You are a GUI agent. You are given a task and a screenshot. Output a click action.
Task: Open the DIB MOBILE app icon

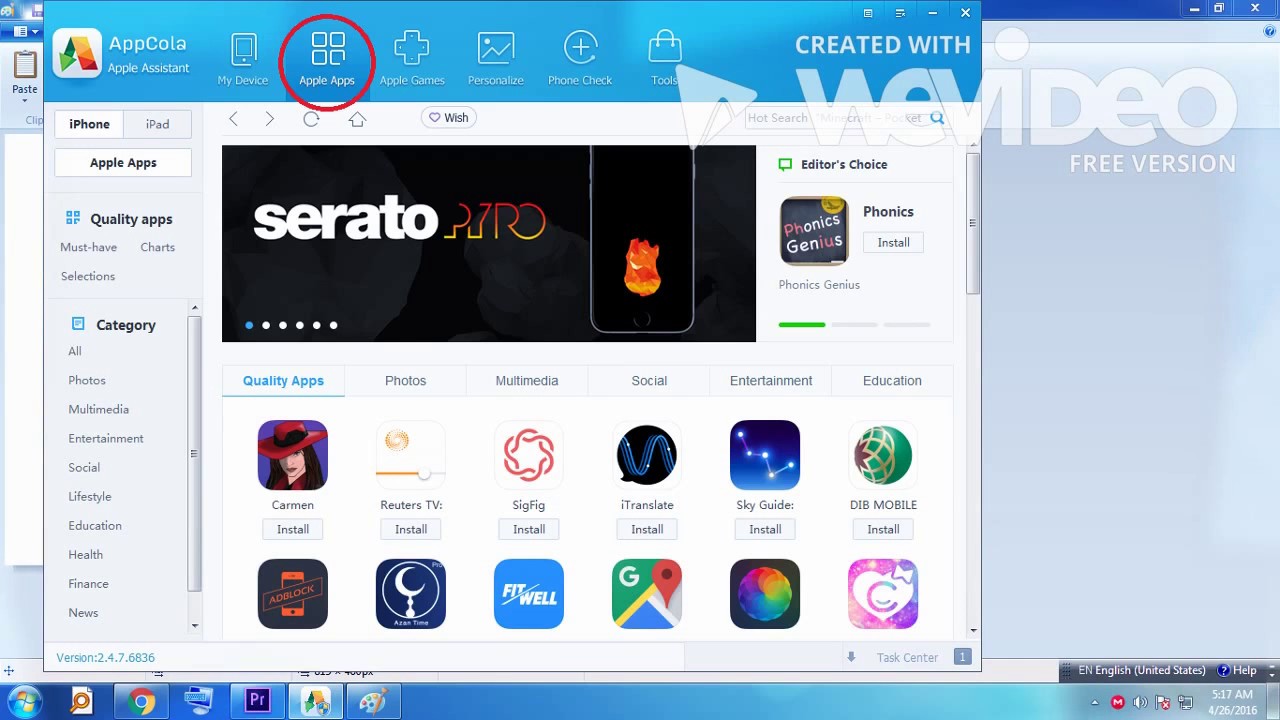(883, 455)
